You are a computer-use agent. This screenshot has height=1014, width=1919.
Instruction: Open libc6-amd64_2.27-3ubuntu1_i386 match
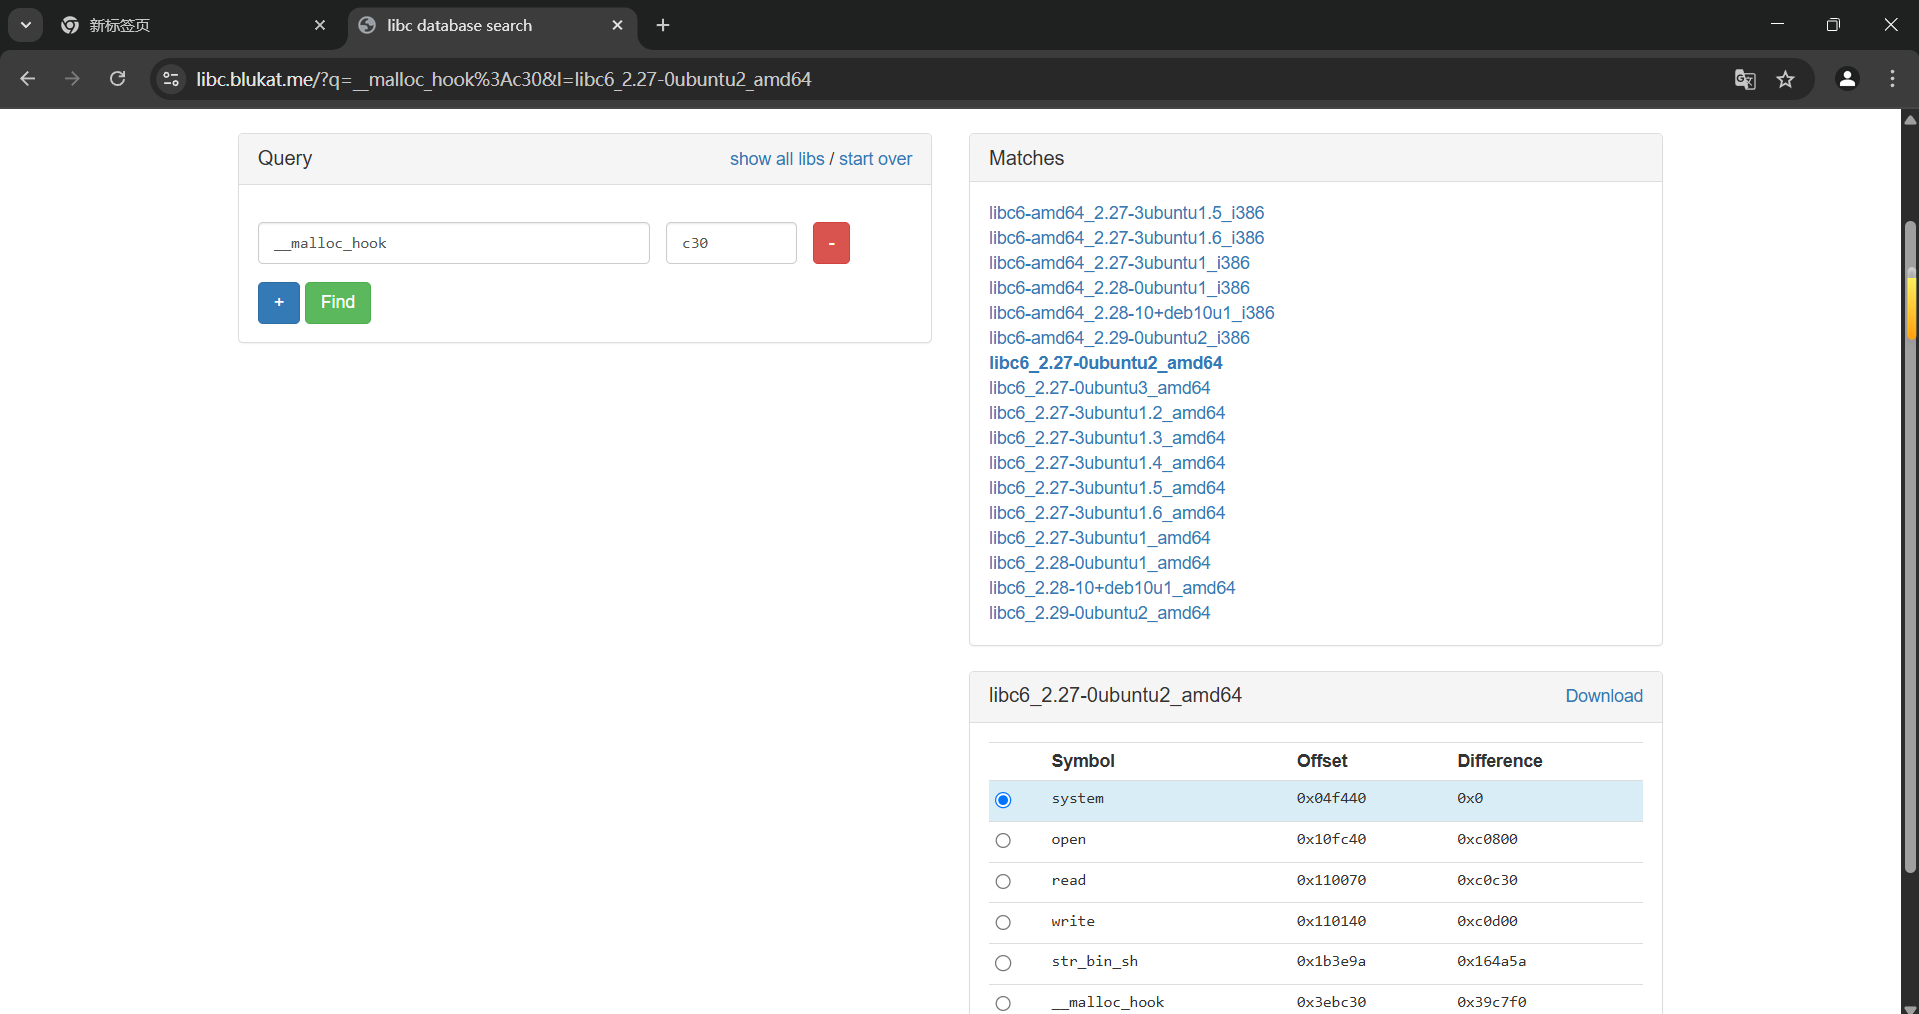click(x=1119, y=263)
